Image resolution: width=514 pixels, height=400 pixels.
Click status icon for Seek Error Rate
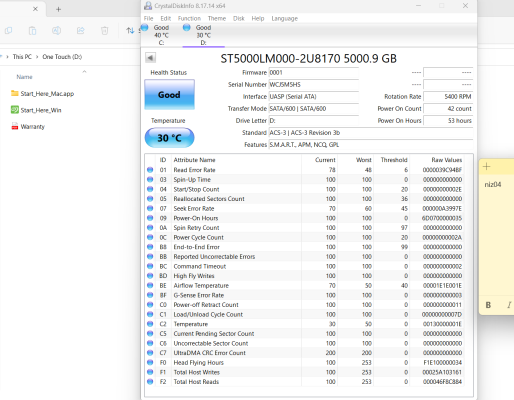150,208
